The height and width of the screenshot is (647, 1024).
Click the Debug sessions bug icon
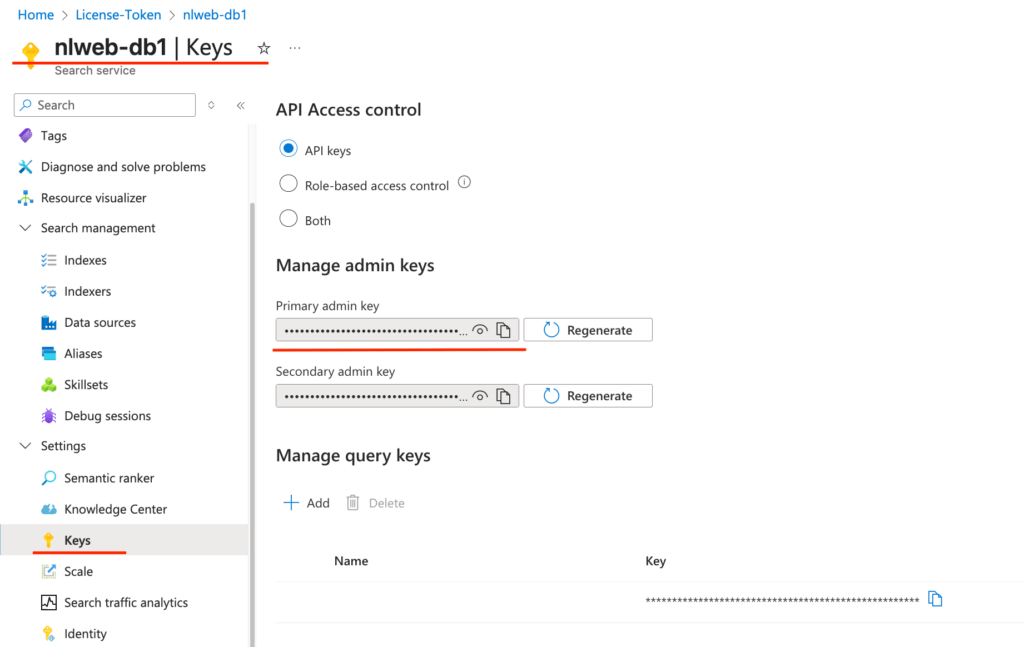[x=49, y=416]
